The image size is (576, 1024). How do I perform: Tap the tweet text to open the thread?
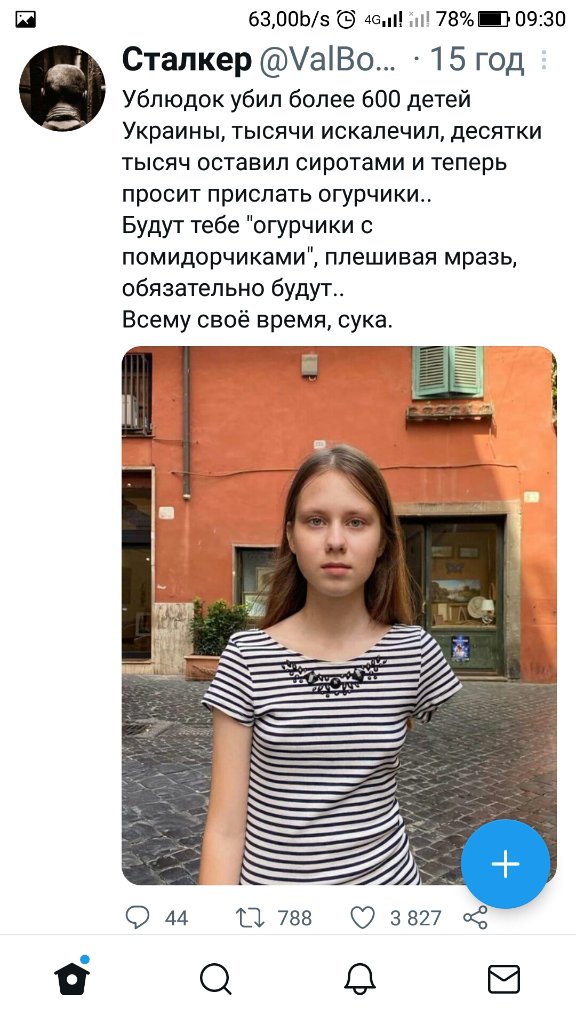tap(332, 210)
